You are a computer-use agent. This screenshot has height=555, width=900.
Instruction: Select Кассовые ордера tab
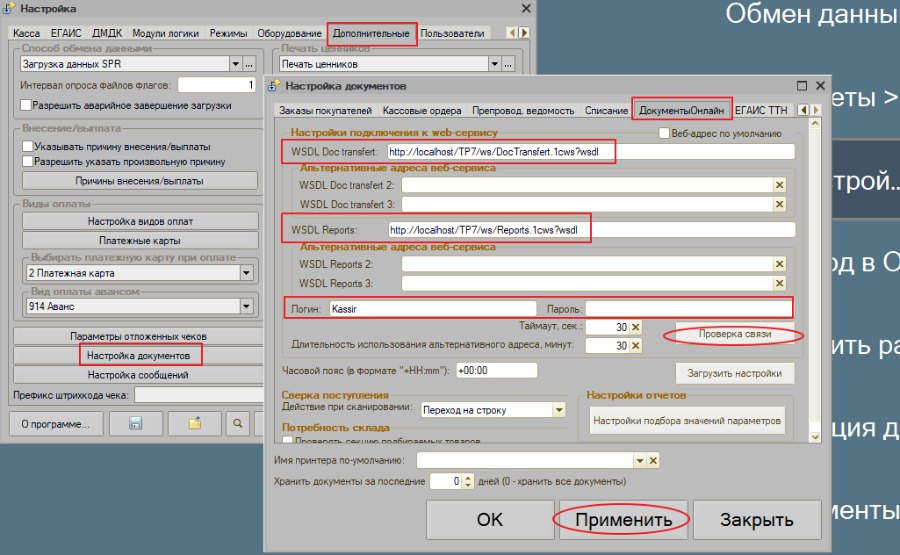422,110
